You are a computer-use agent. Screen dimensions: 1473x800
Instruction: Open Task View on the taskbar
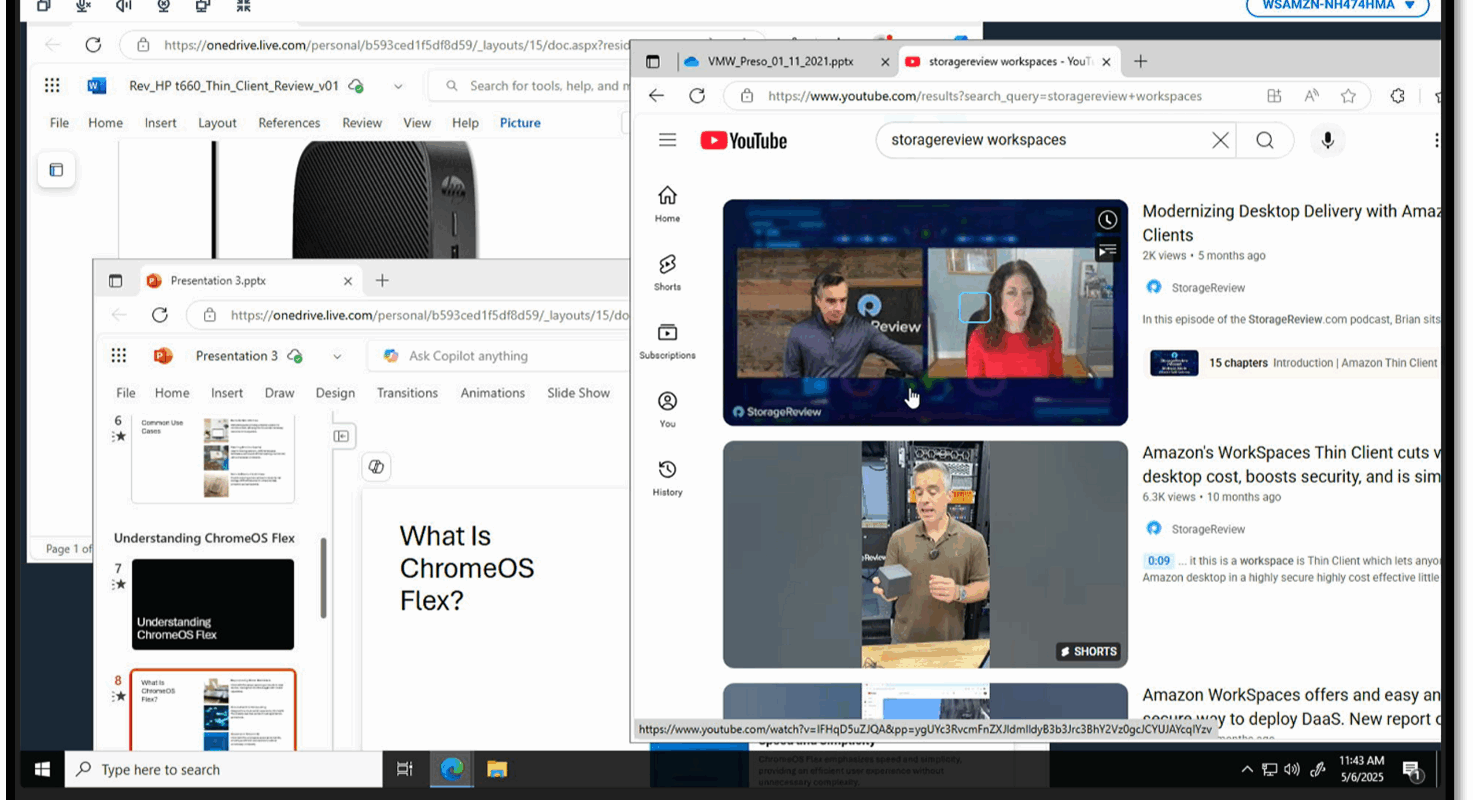405,769
